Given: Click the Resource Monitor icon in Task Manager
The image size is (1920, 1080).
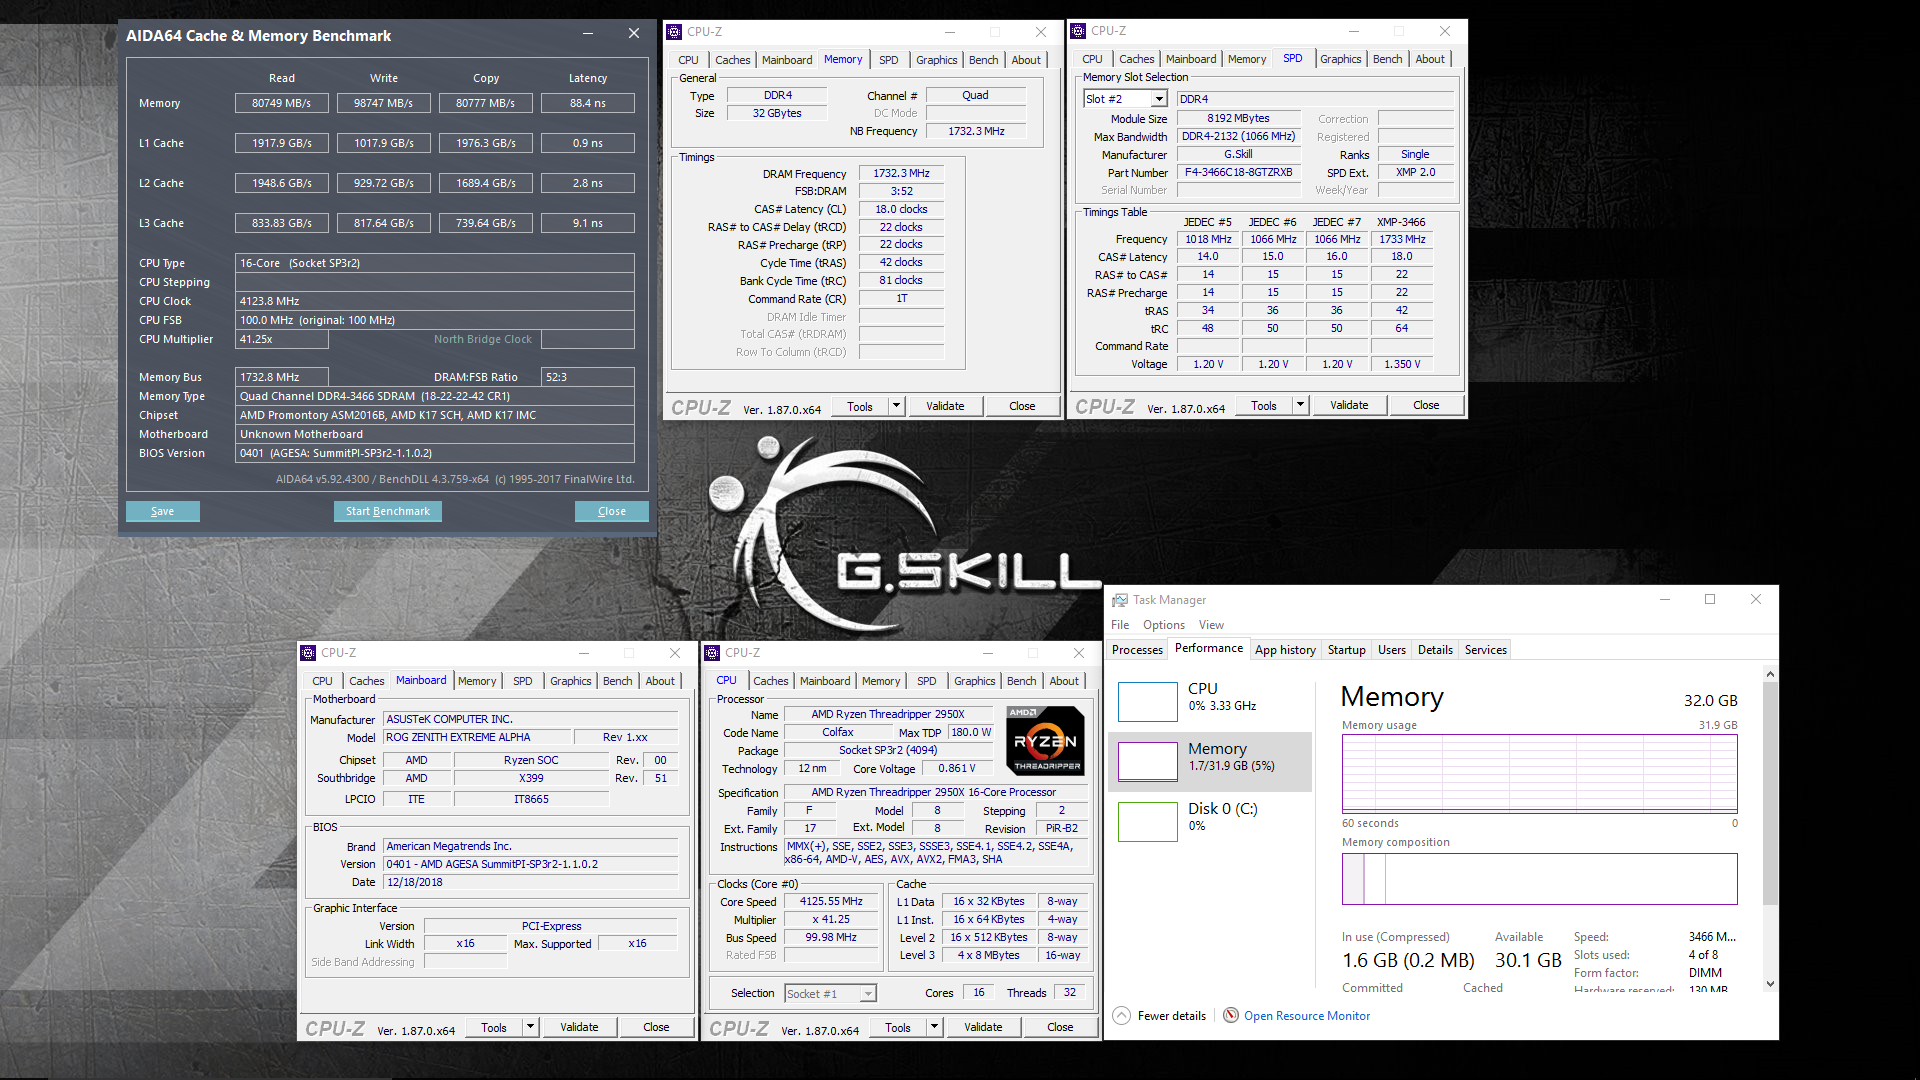Looking at the screenshot, I should pyautogui.click(x=1231, y=1015).
